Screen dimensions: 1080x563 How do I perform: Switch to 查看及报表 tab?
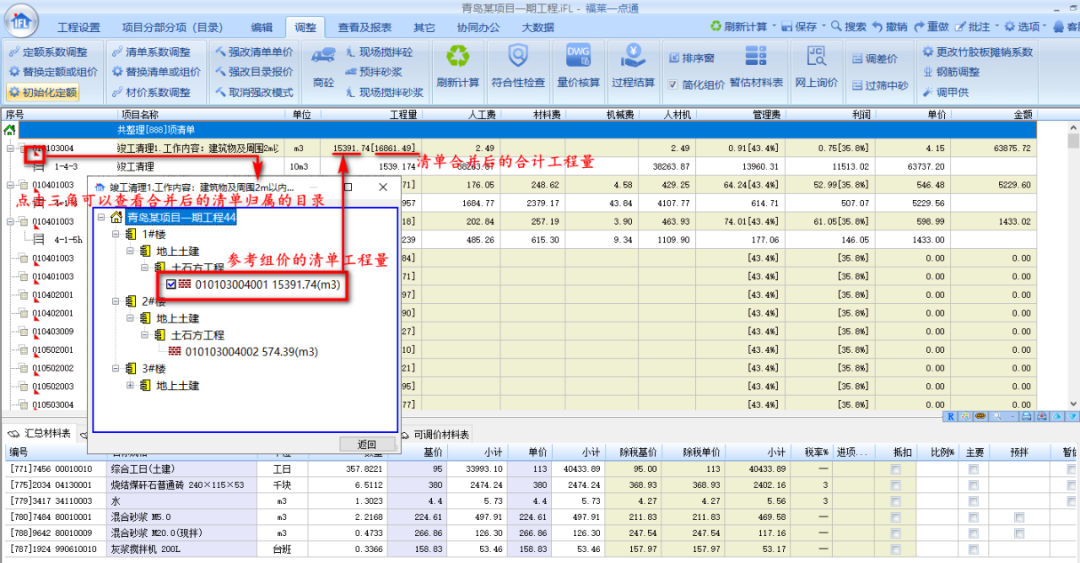click(364, 28)
